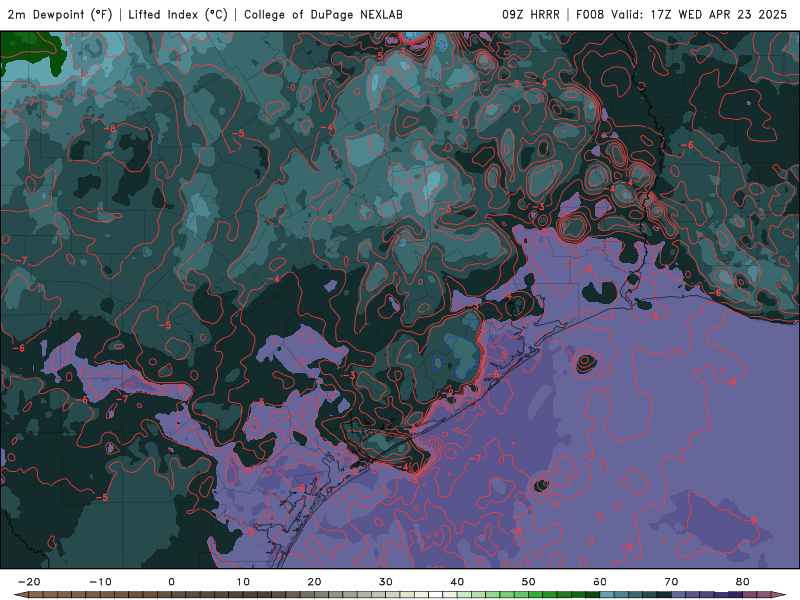
Task: Click the 70 tick label on color scale
Action: point(671,582)
